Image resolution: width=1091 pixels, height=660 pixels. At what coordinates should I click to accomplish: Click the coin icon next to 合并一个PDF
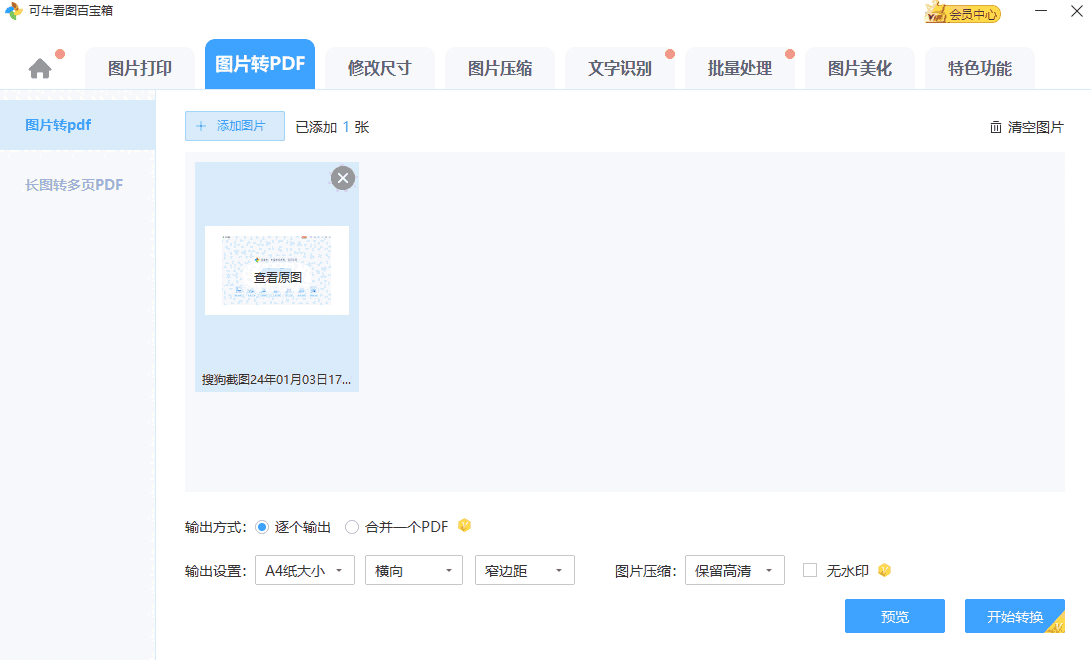pyautogui.click(x=463, y=526)
